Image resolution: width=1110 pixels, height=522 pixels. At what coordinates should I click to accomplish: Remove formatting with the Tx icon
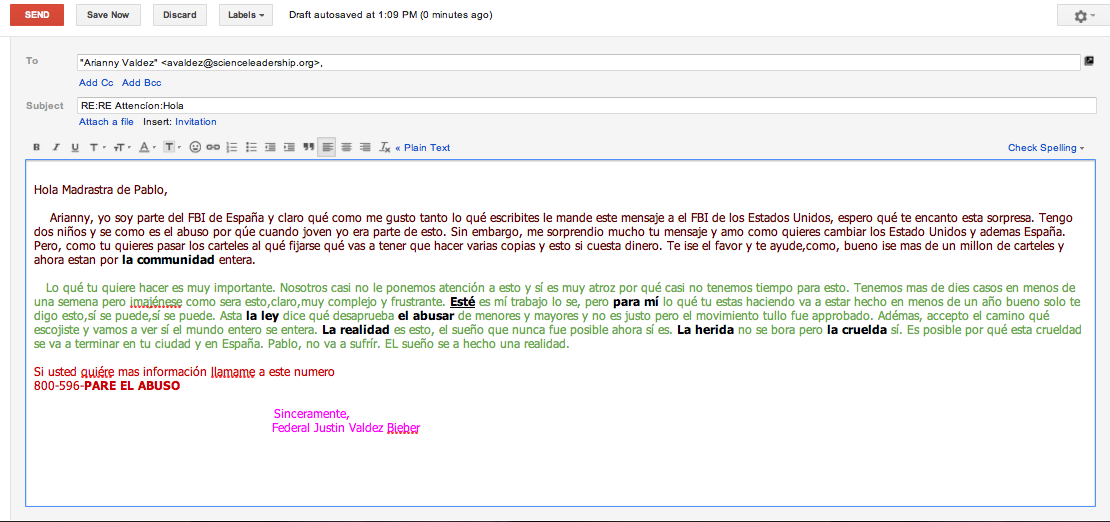pyautogui.click(x=384, y=148)
